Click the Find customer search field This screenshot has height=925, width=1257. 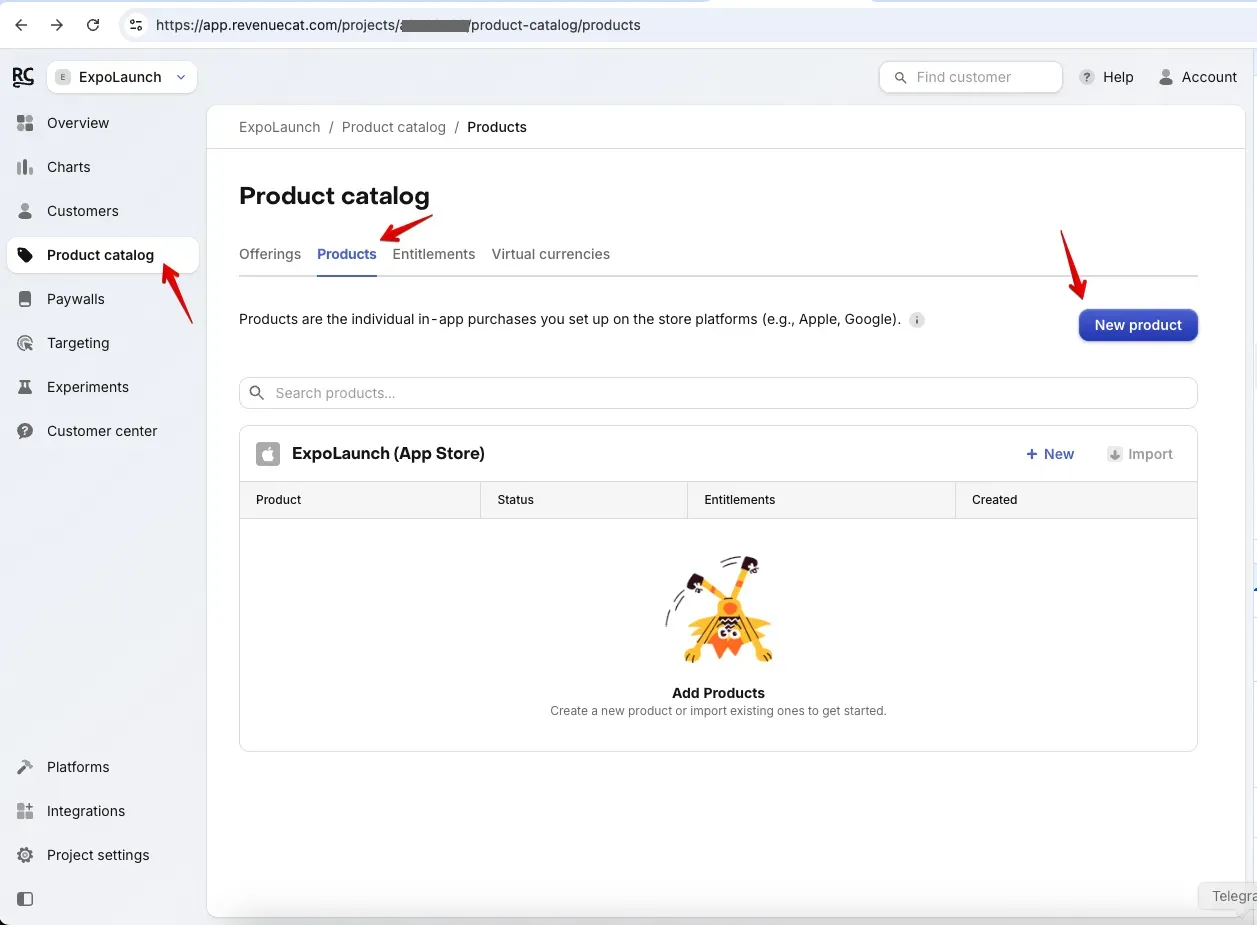971,77
